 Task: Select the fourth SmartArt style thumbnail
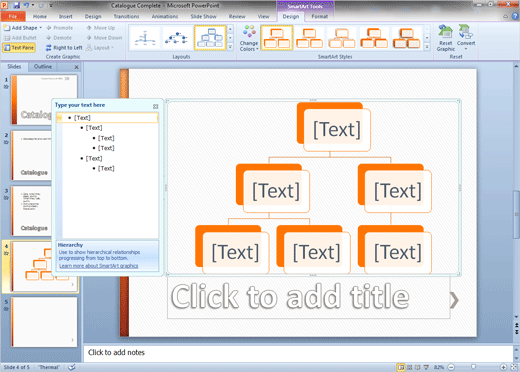(x=374, y=38)
